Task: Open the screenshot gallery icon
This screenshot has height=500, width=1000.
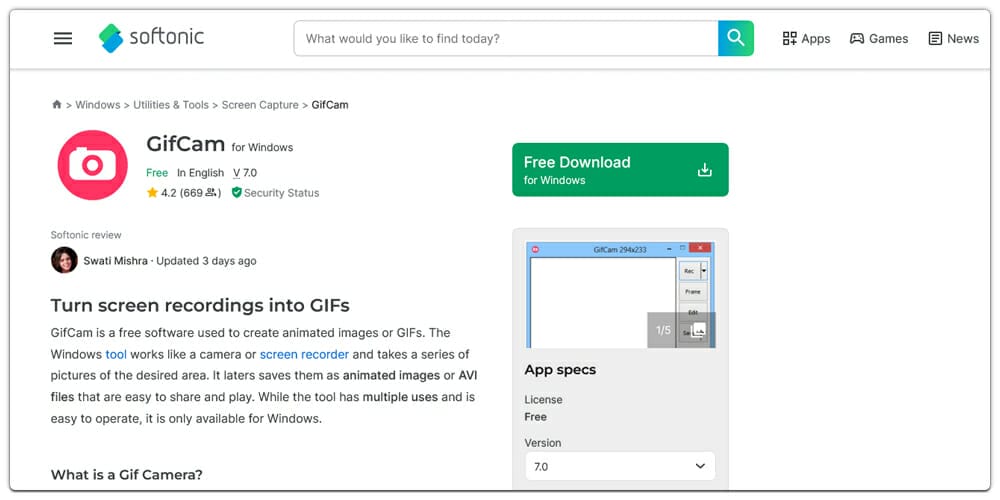Action: [698, 330]
